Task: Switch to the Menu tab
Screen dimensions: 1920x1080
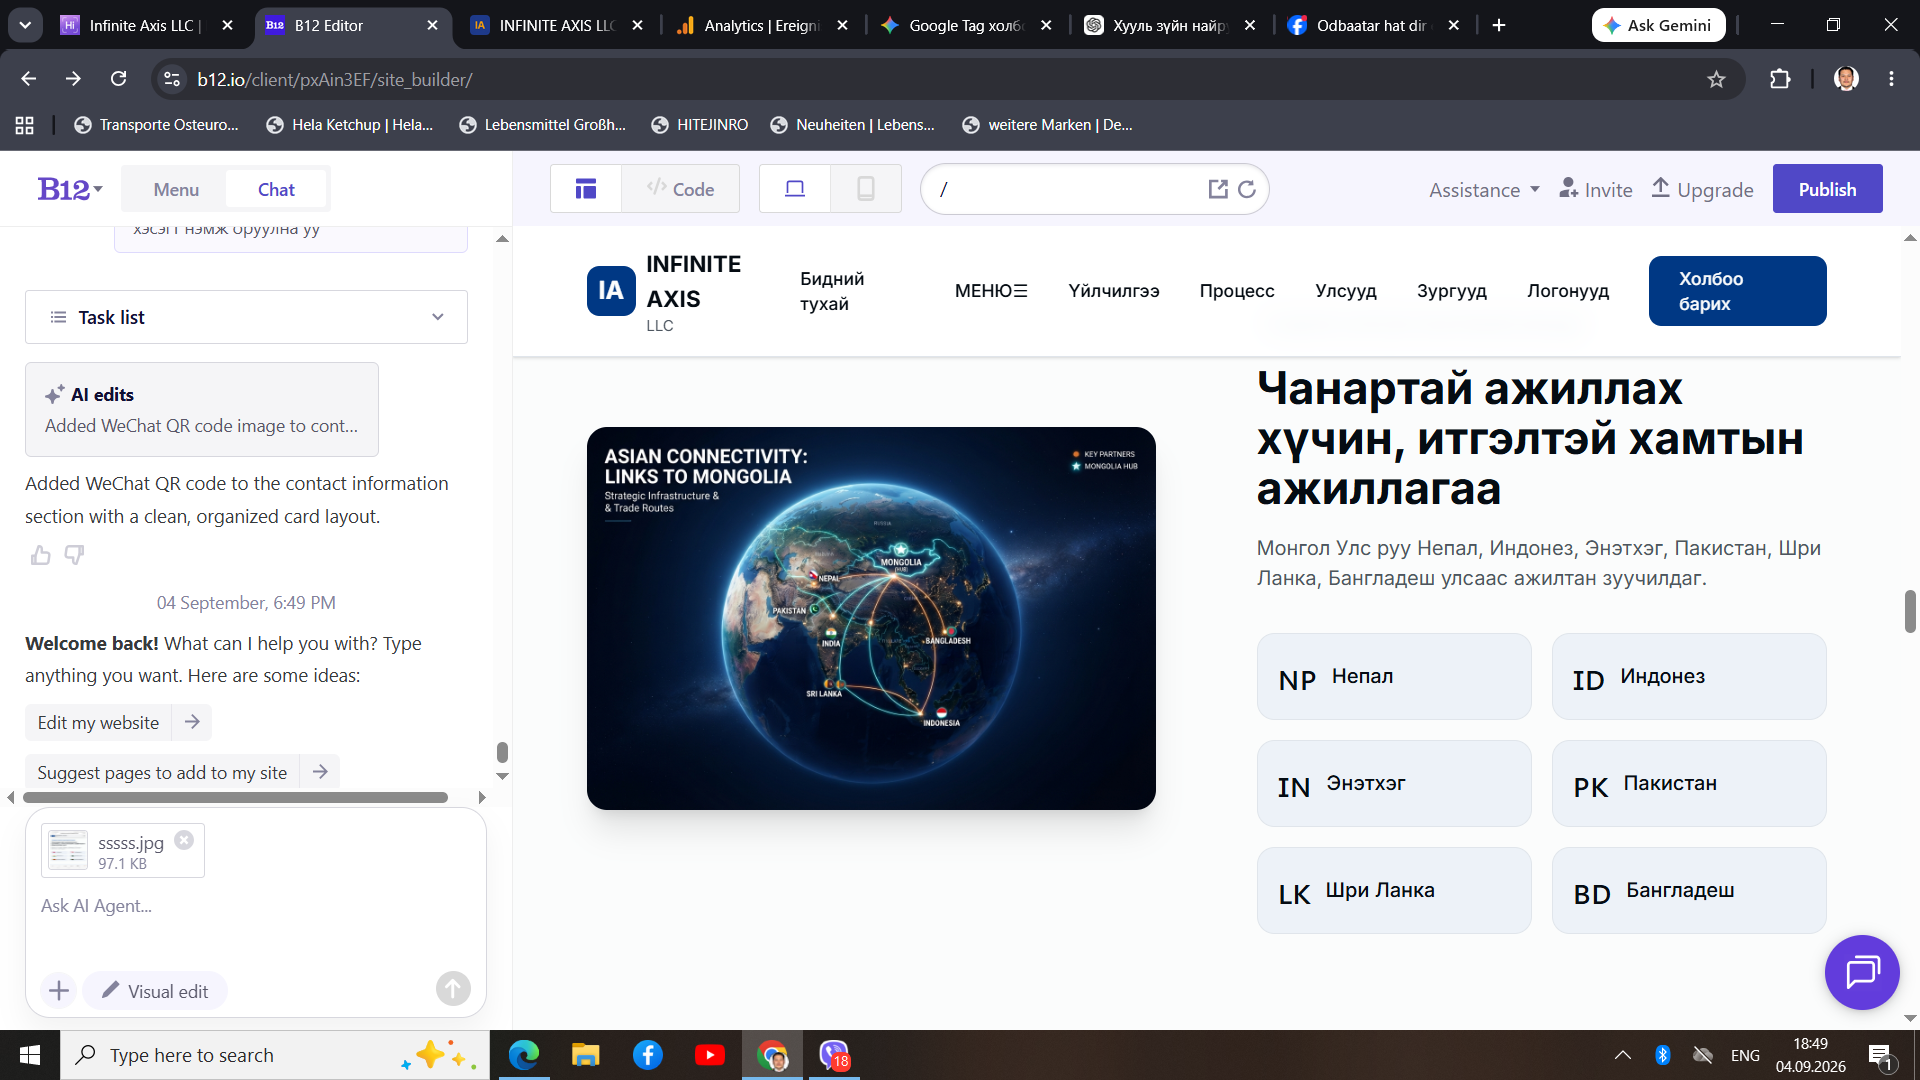Action: (176, 189)
